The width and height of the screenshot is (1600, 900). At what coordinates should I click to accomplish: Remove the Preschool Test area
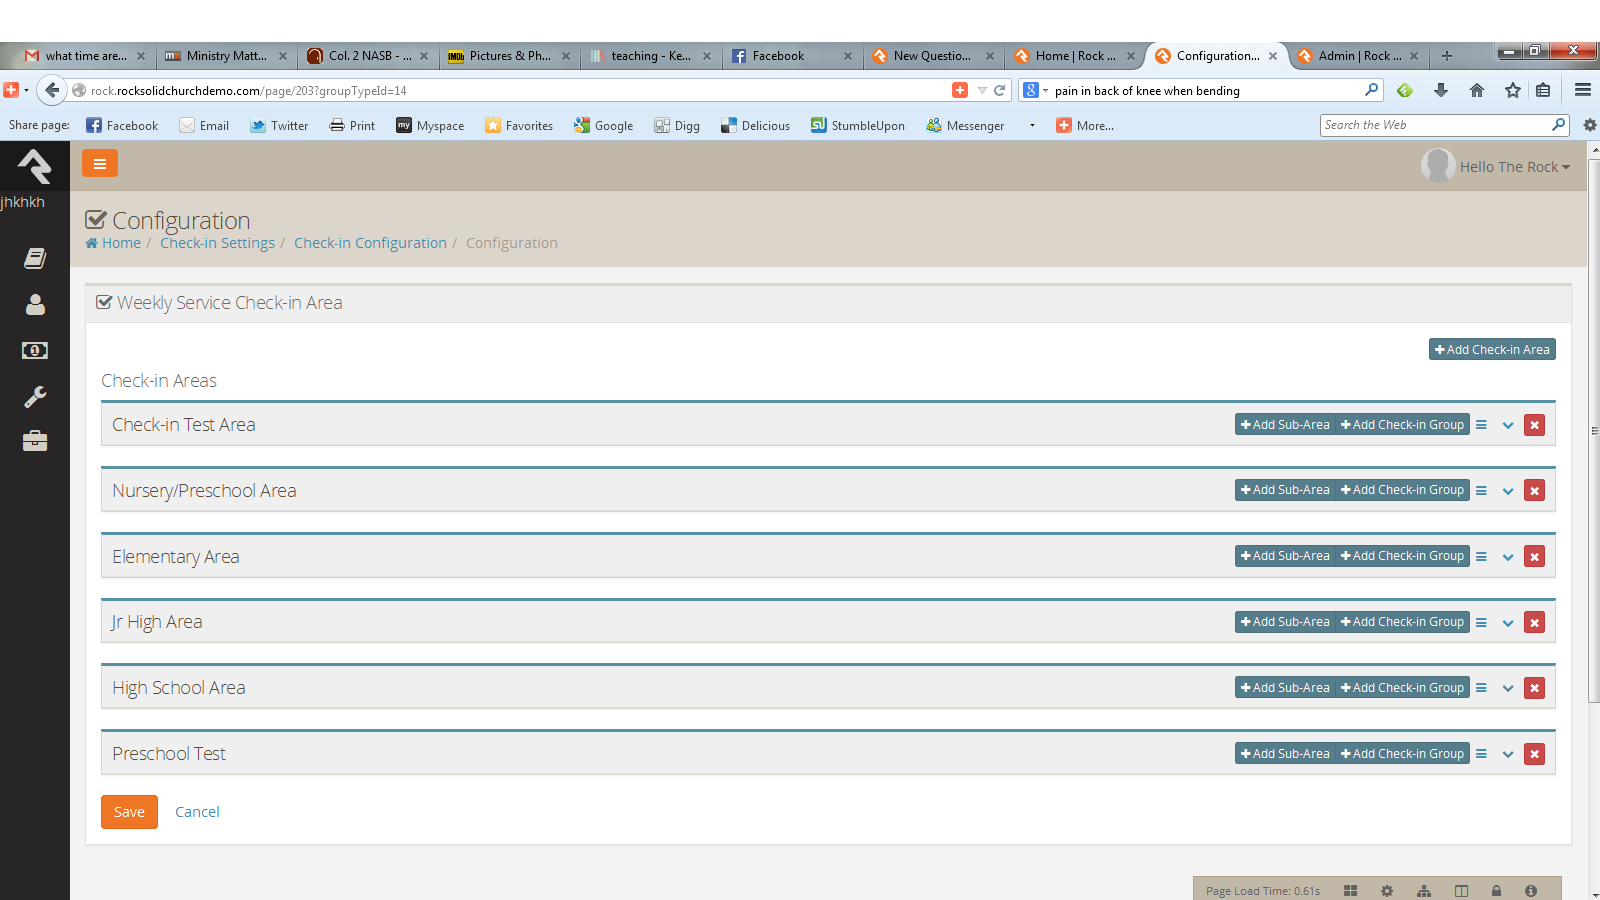(x=1534, y=754)
